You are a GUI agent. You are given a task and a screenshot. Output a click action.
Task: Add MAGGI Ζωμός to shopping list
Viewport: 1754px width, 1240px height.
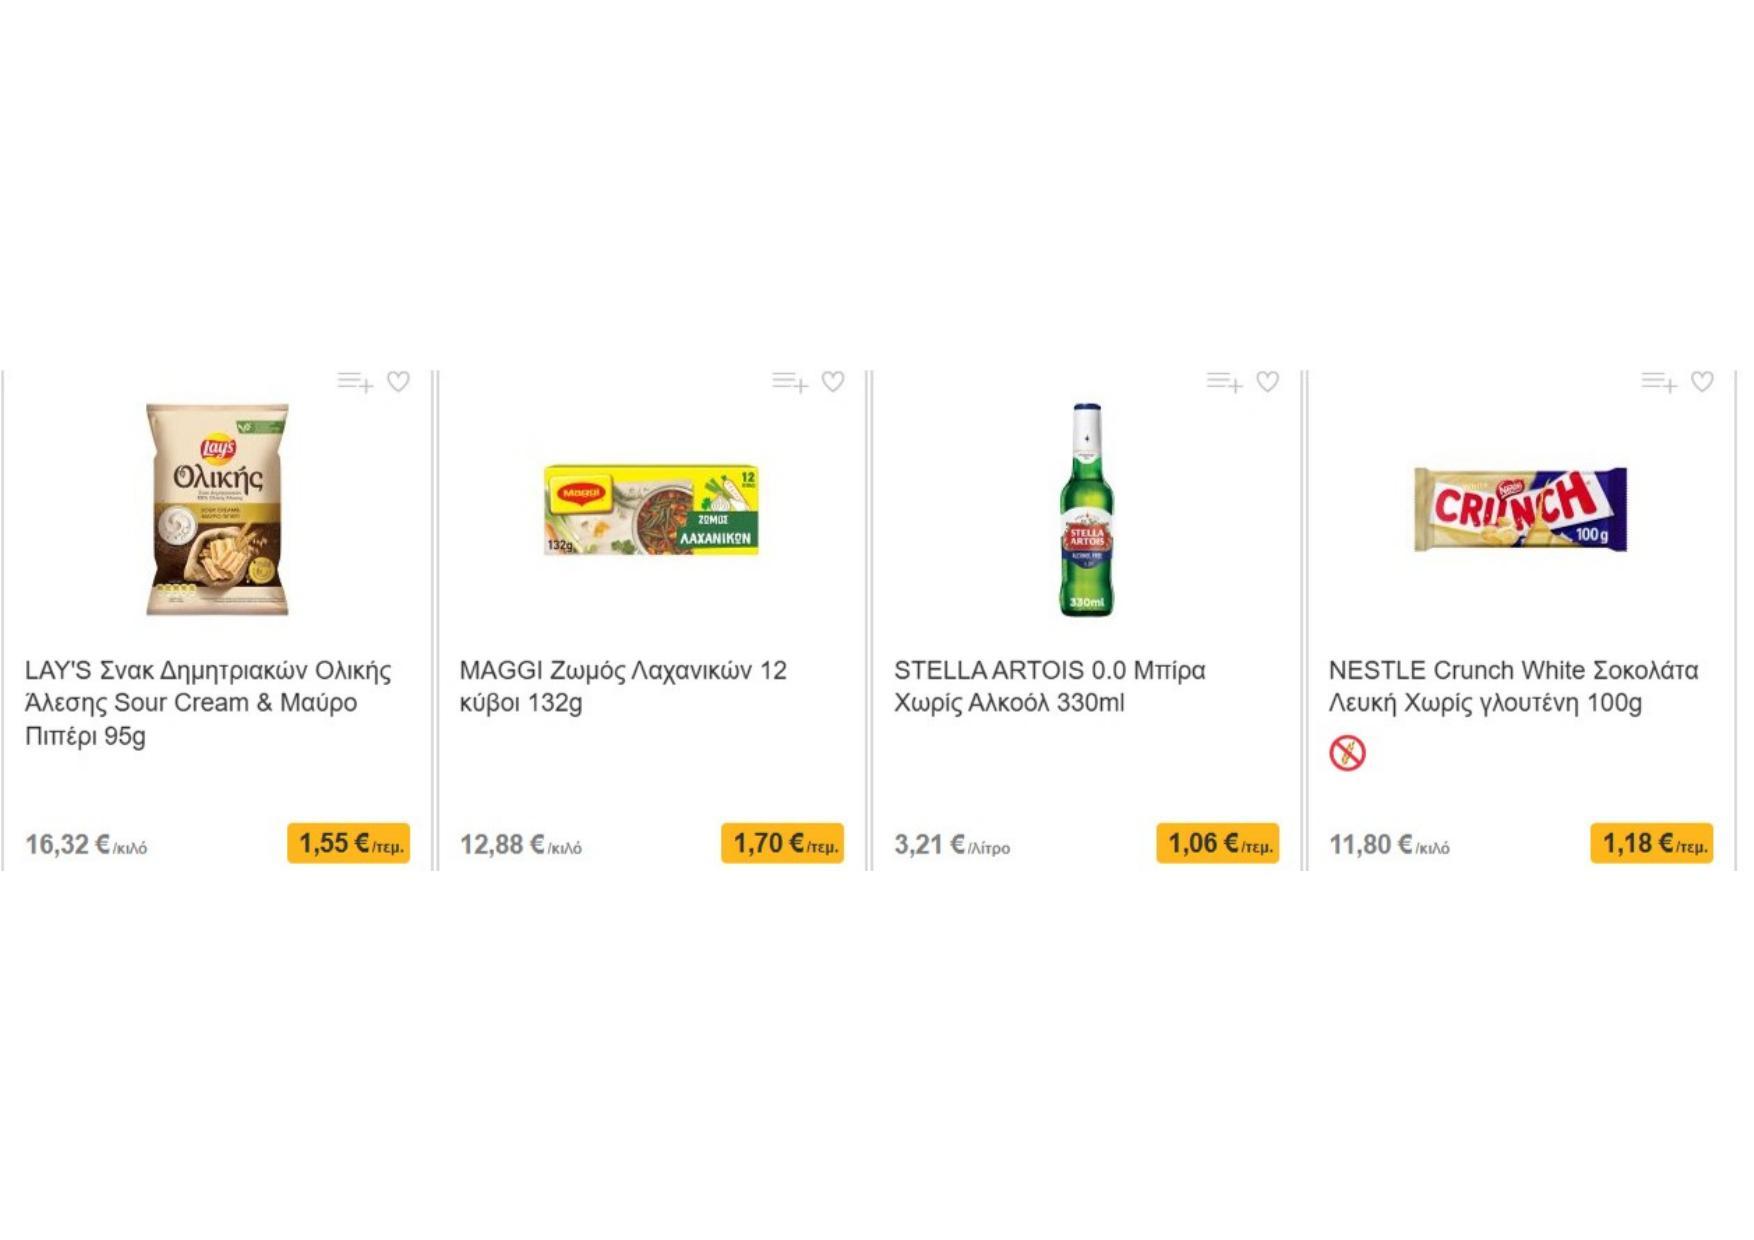point(790,382)
